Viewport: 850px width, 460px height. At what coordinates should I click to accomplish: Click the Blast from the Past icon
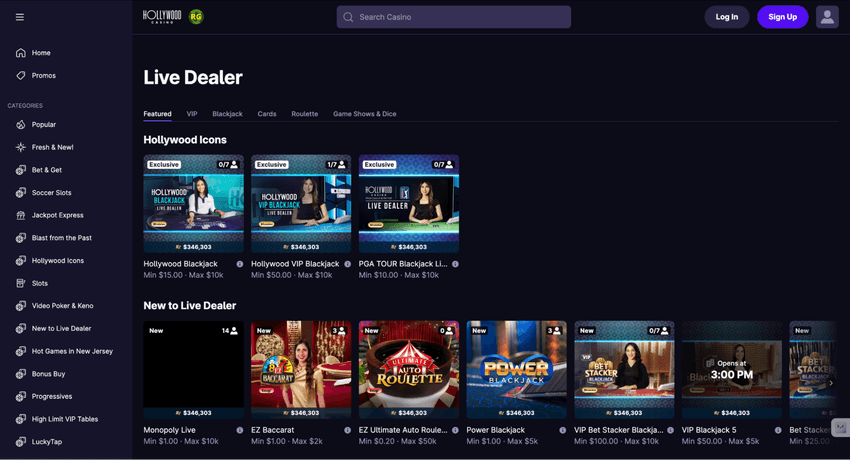point(21,238)
